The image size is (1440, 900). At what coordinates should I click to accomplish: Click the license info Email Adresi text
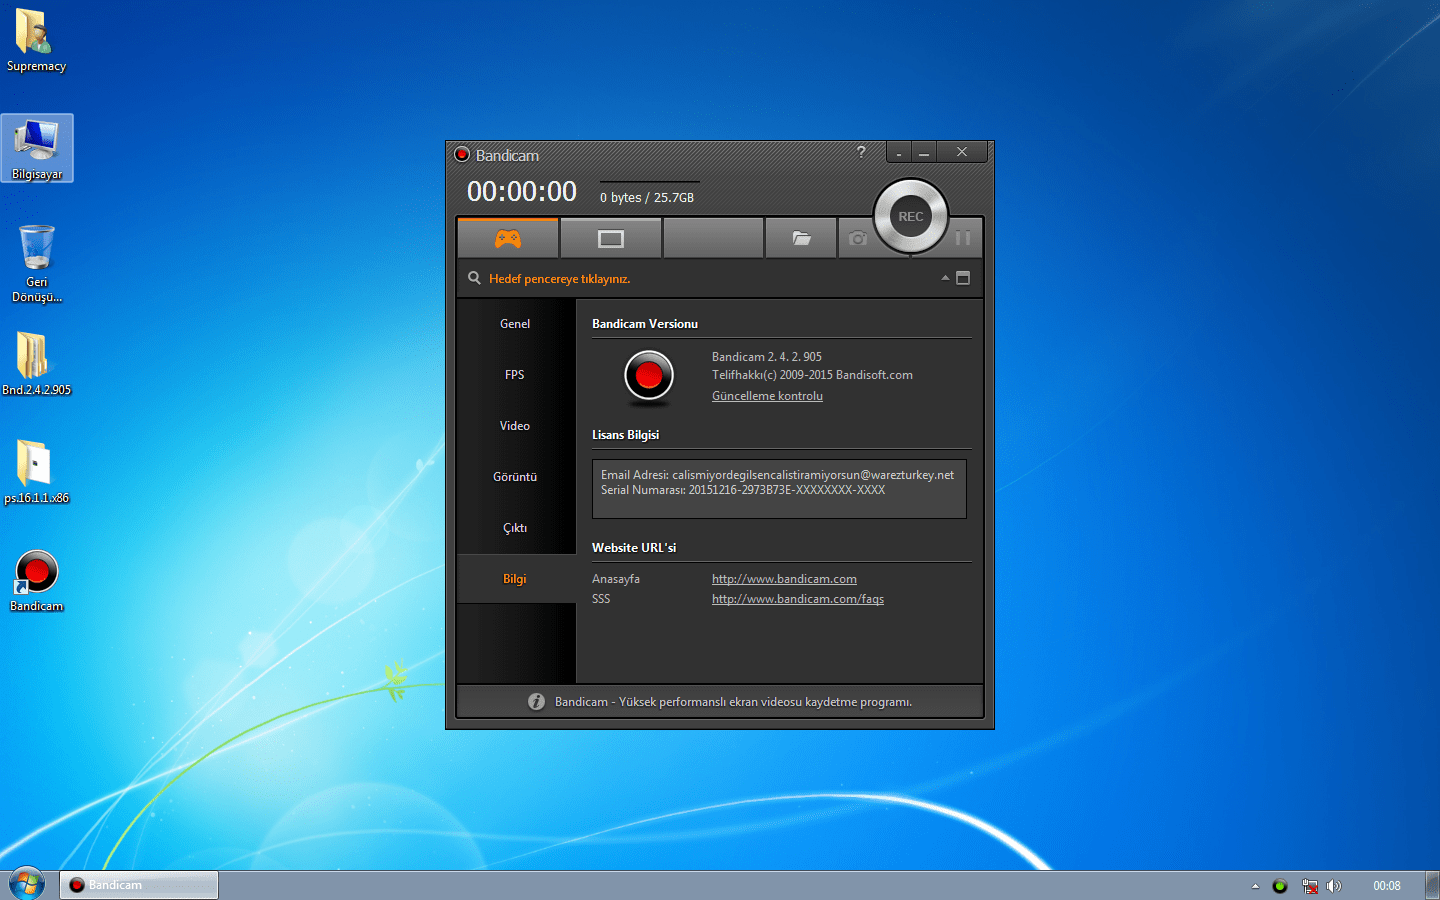tap(777, 475)
